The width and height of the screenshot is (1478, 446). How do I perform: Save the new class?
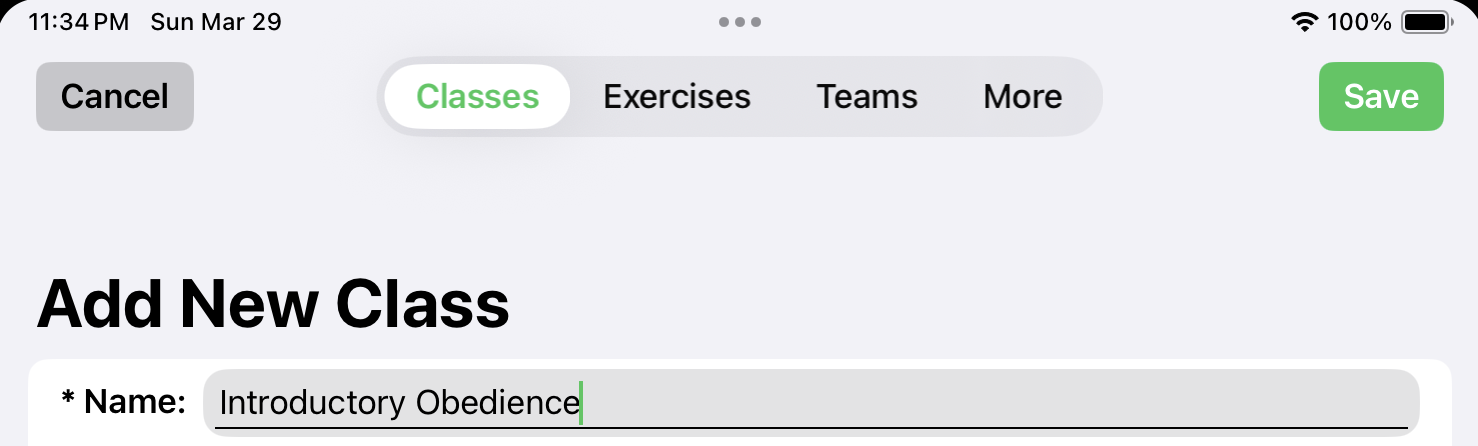1381,97
